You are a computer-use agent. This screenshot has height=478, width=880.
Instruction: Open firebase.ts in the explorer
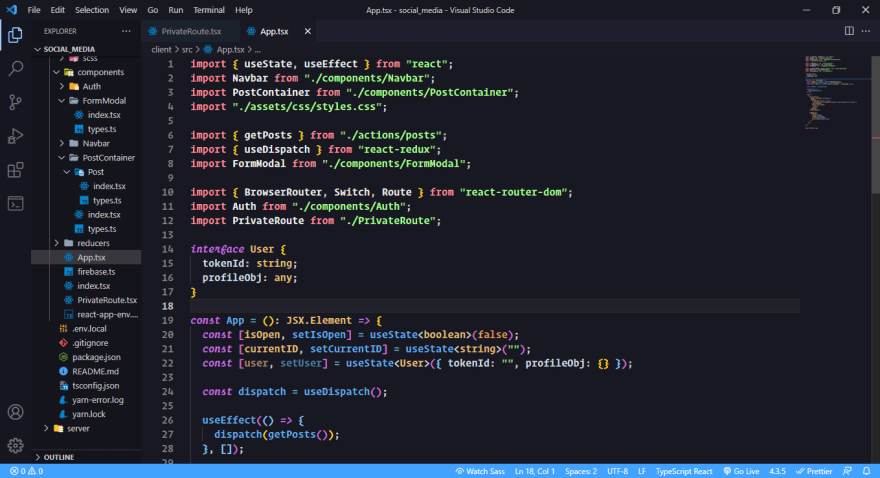click(96, 272)
